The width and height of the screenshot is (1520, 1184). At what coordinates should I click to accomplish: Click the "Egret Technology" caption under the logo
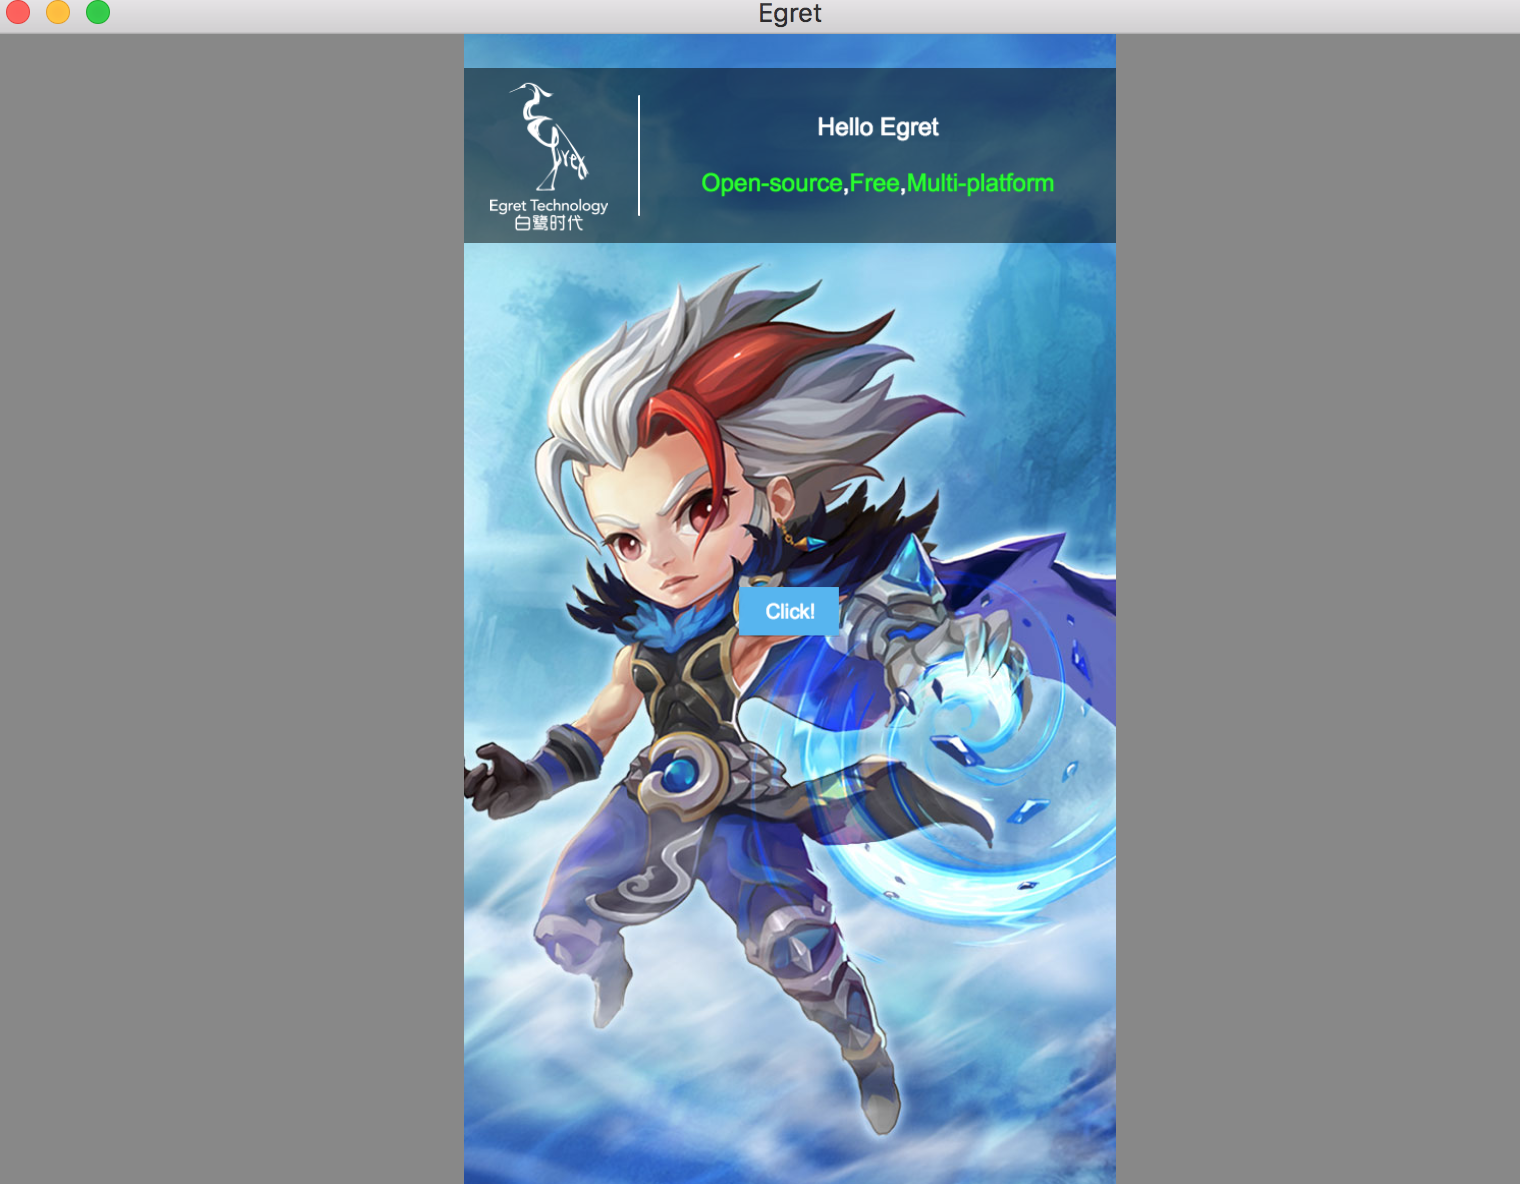pyautogui.click(x=548, y=205)
